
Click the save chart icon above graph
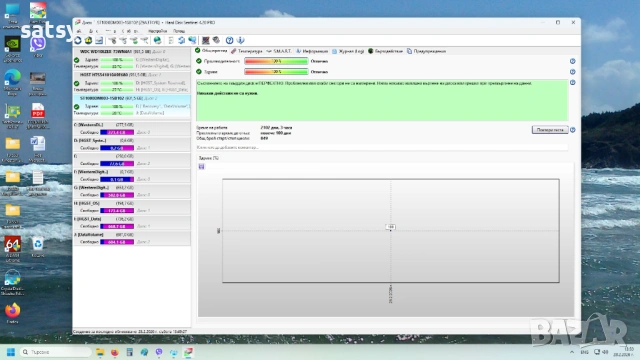202,167
